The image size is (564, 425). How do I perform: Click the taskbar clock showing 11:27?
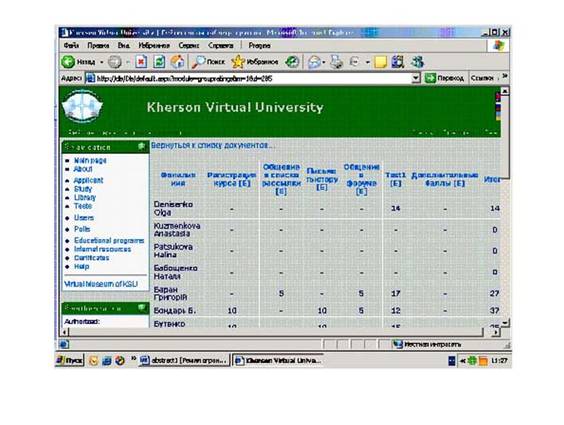click(499, 361)
